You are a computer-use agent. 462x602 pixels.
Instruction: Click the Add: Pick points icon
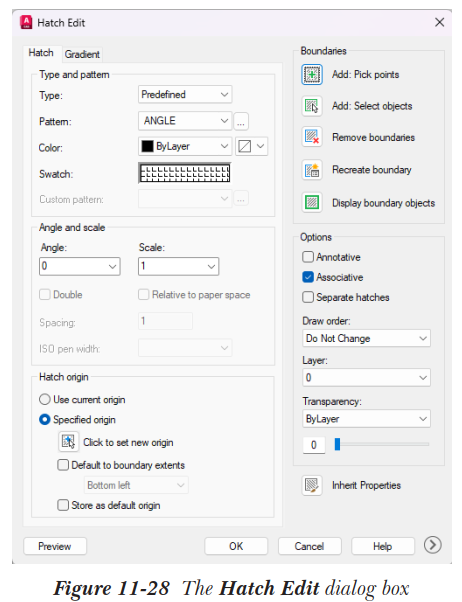coord(312,74)
